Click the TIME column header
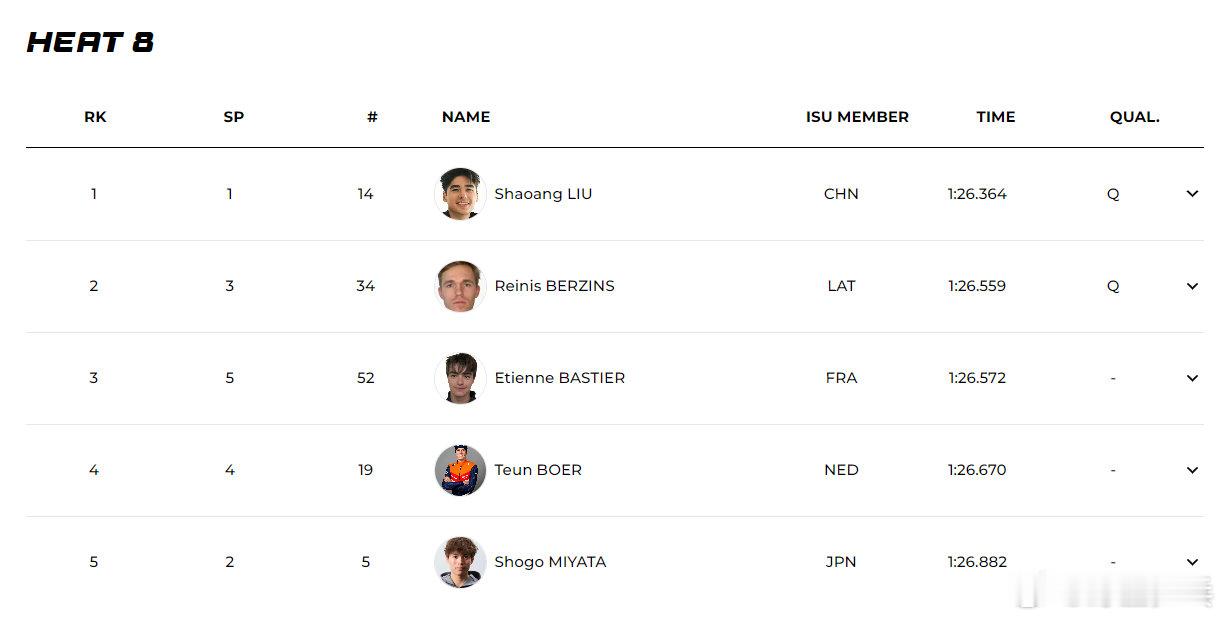The image size is (1225, 620). pyautogui.click(x=995, y=117)
